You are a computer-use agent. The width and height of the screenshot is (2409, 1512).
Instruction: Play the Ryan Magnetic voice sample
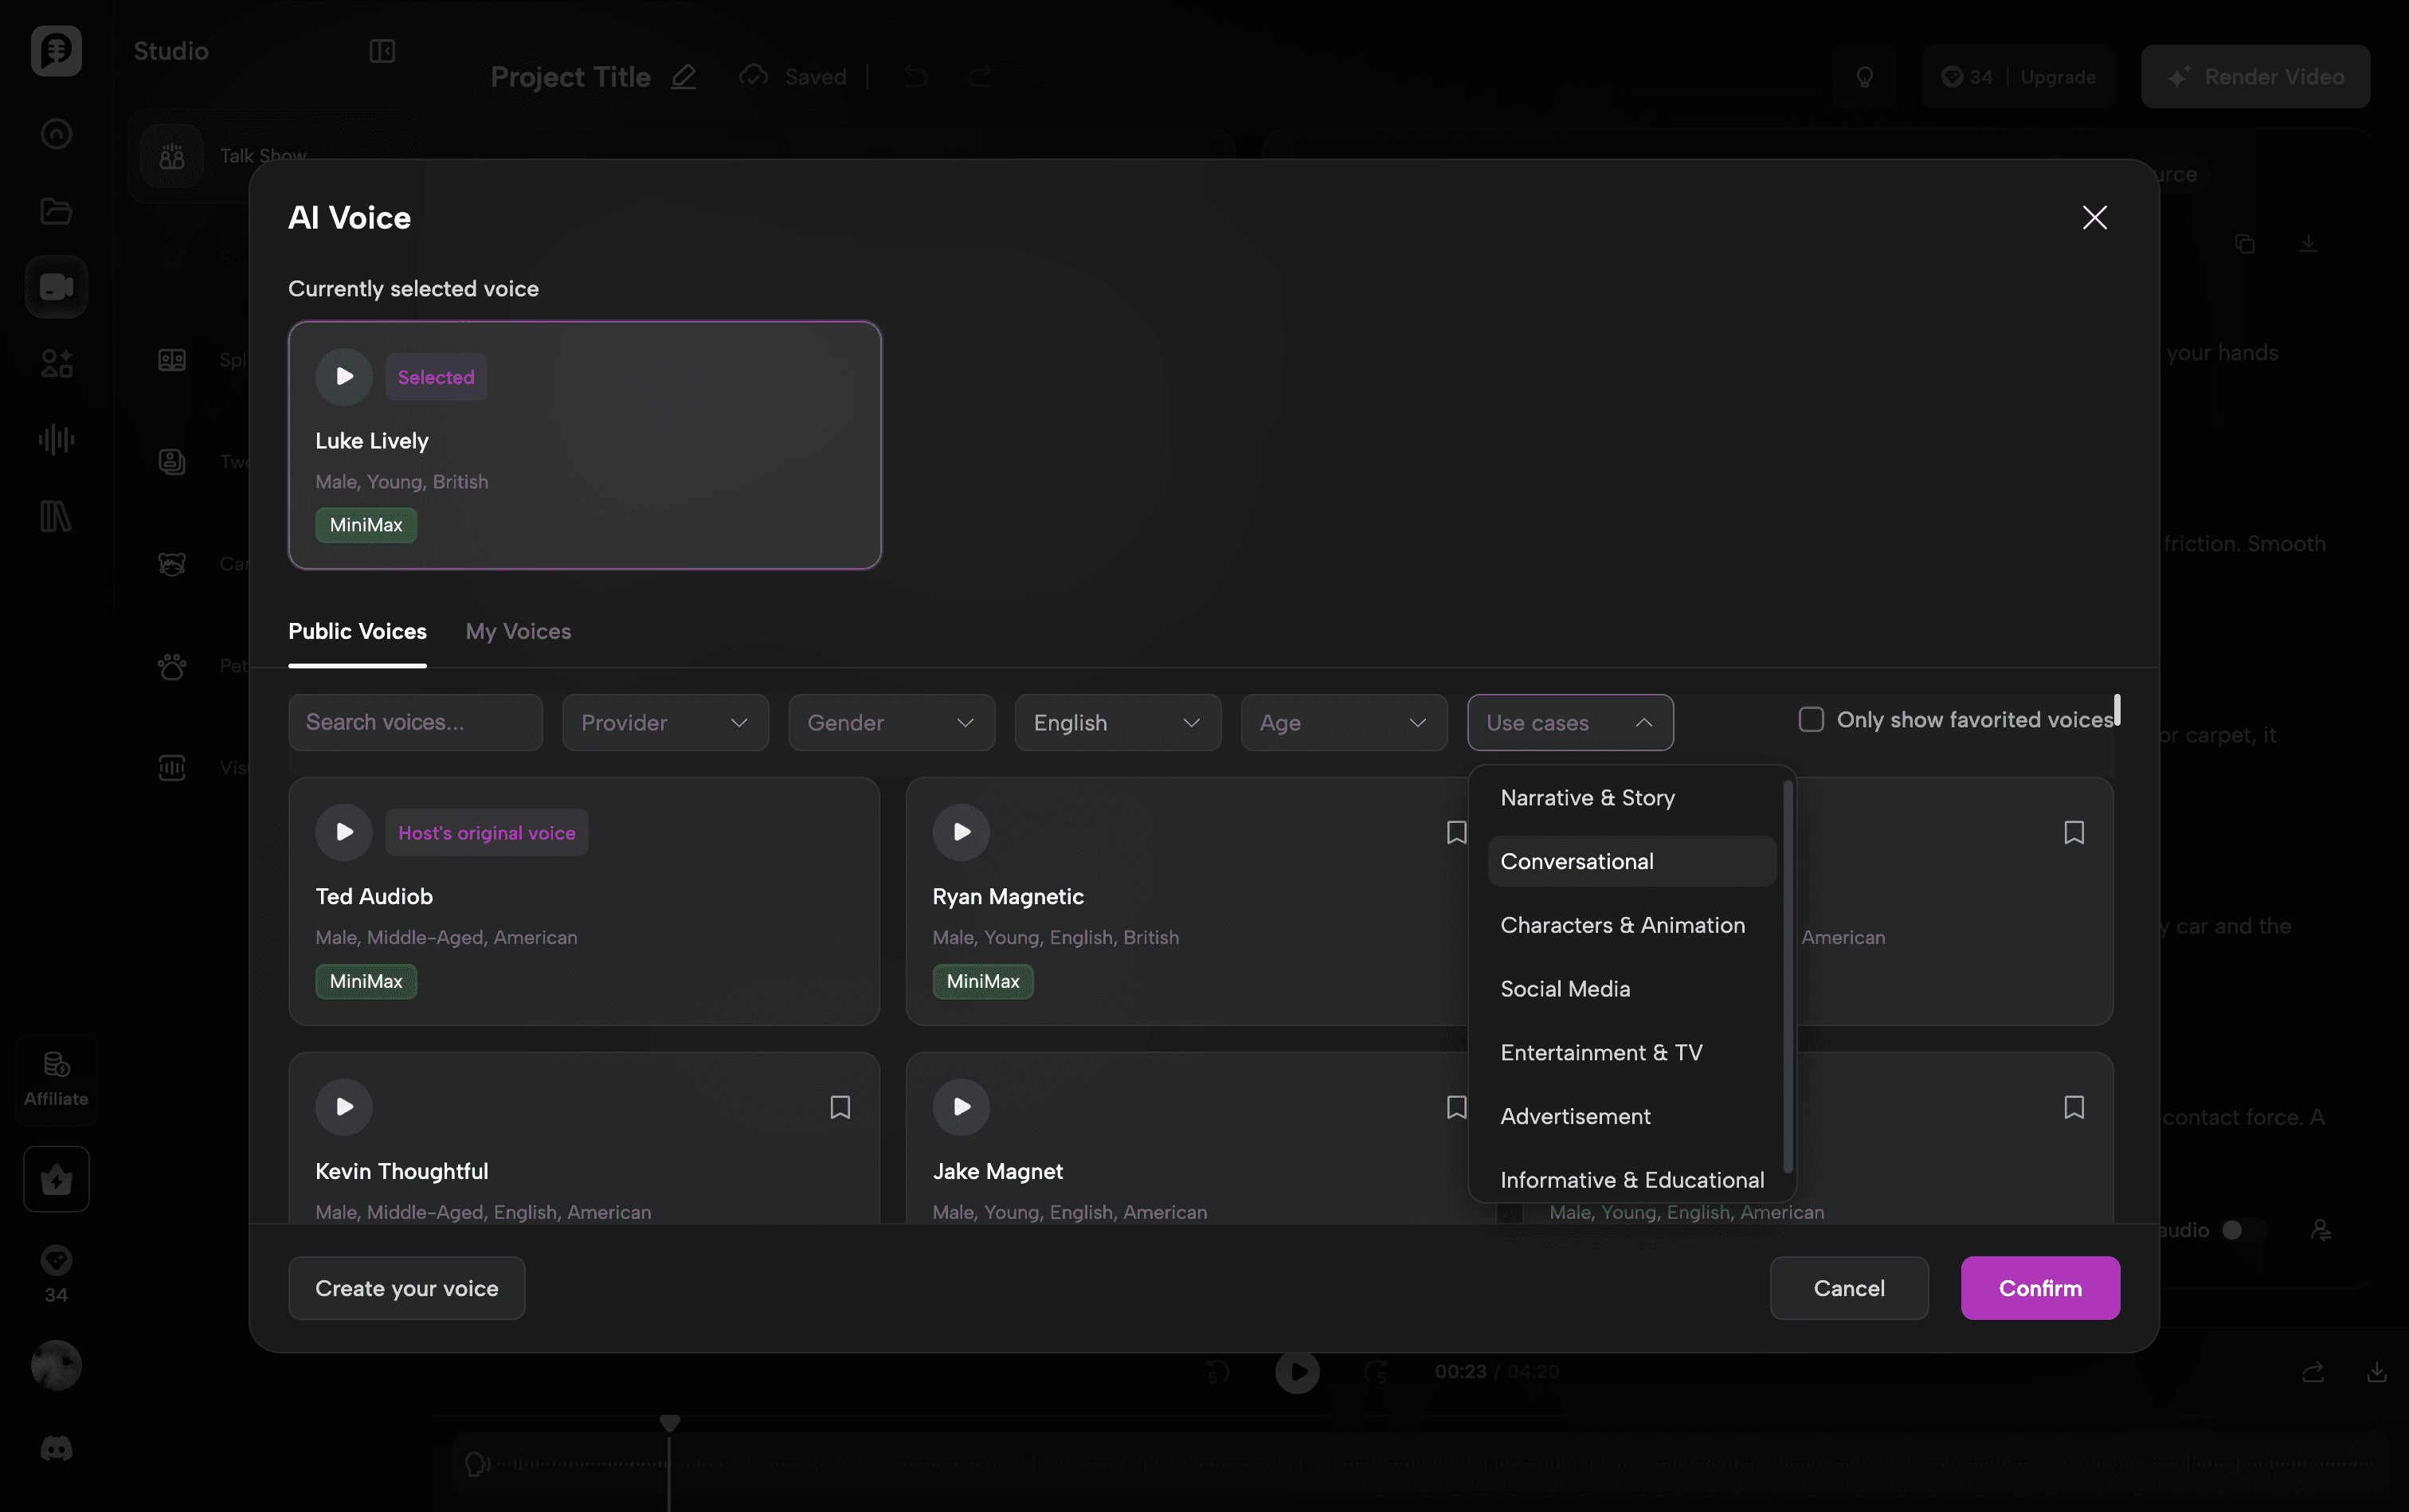961,832
